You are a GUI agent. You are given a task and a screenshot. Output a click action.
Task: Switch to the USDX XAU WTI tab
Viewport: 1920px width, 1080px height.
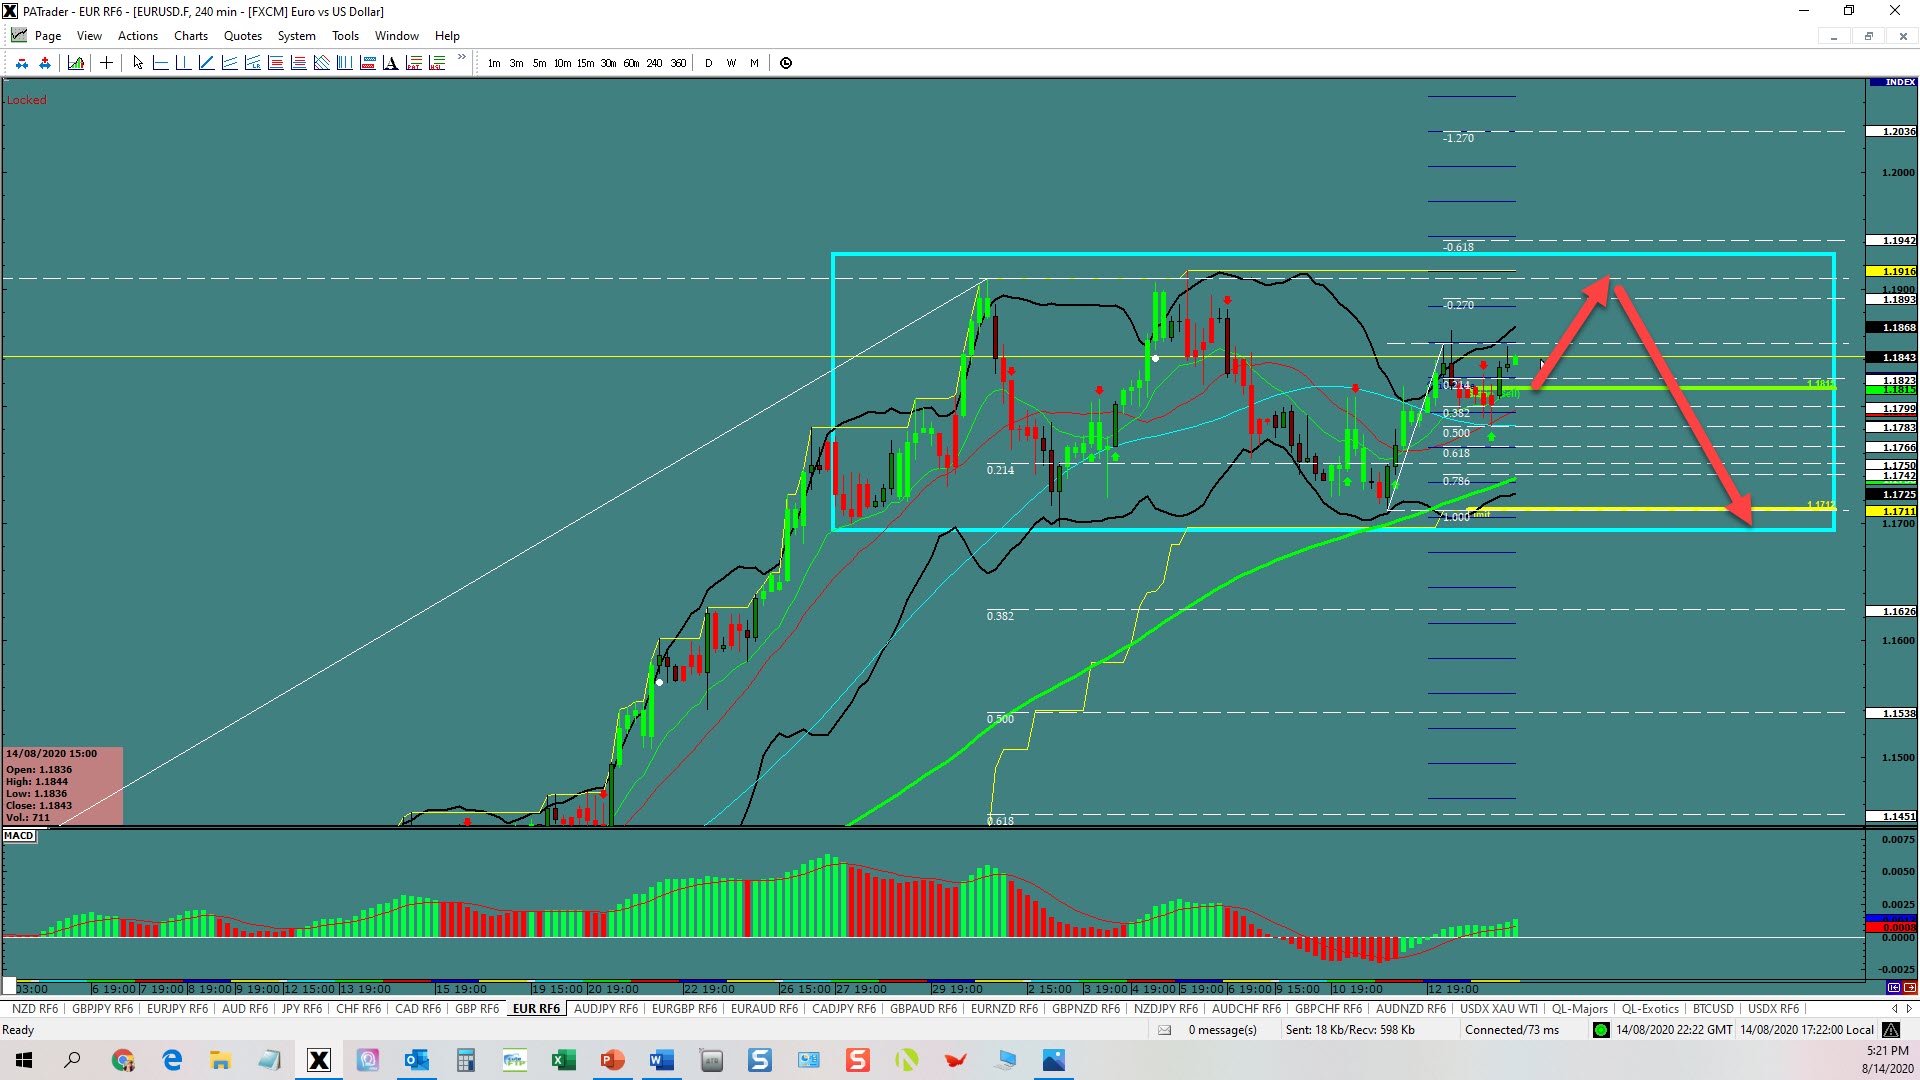(x=1499, y=1009)
